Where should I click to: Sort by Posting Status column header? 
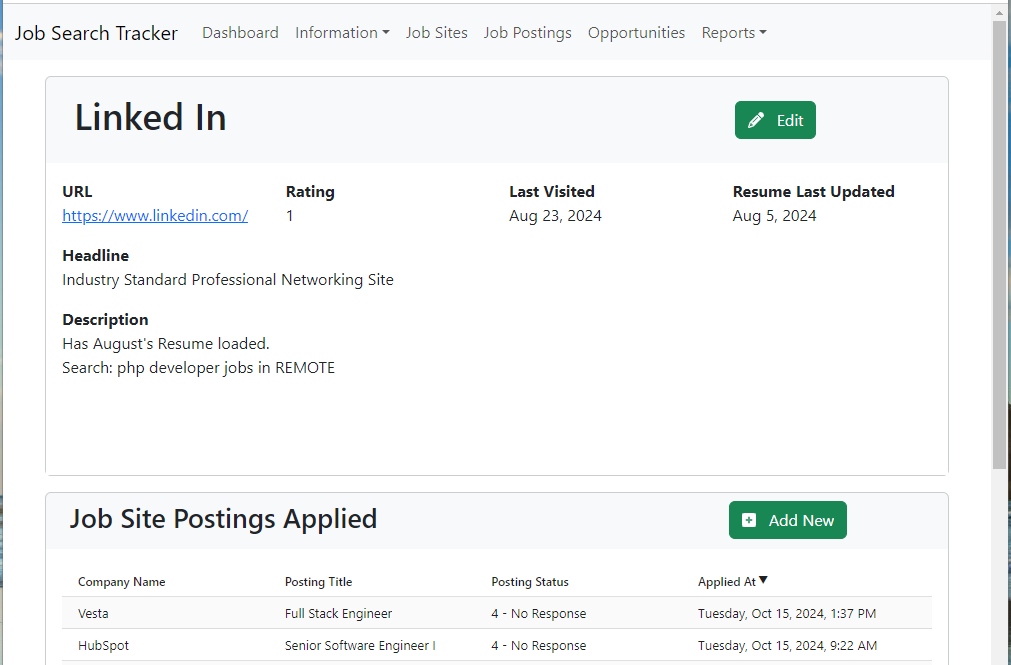click(530, 582)
